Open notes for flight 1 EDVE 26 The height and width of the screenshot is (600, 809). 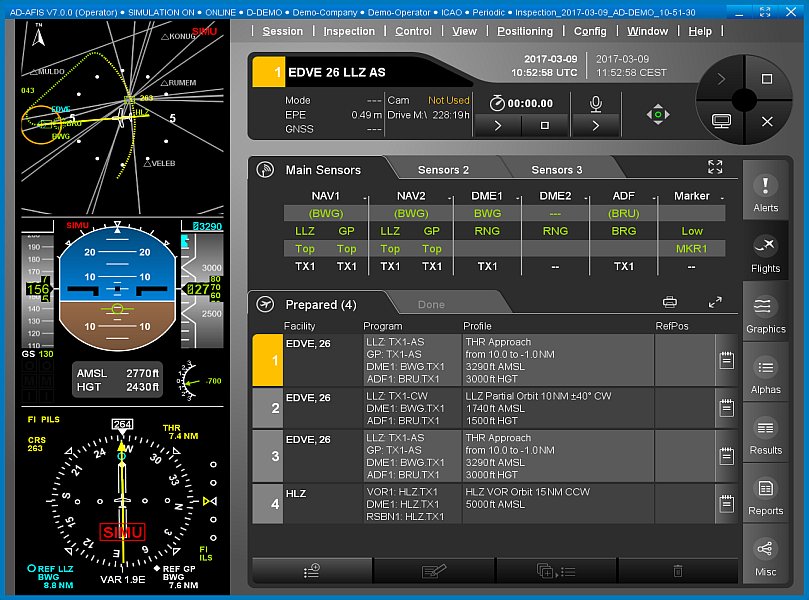point(726,360)
